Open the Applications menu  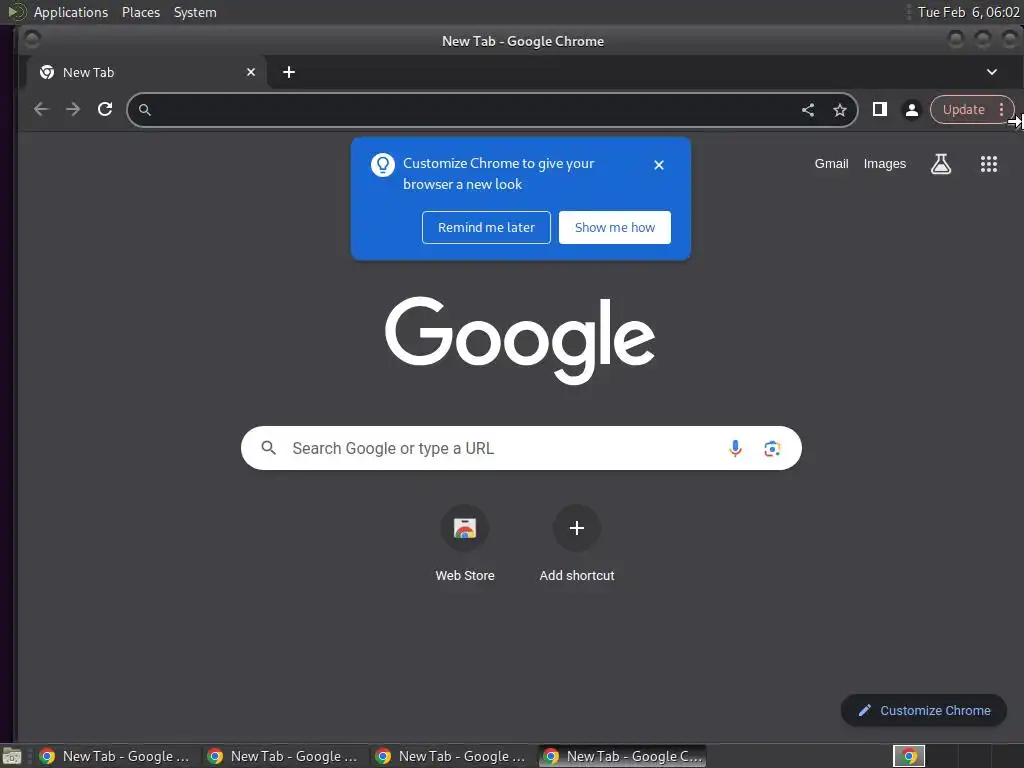point(71,12)
